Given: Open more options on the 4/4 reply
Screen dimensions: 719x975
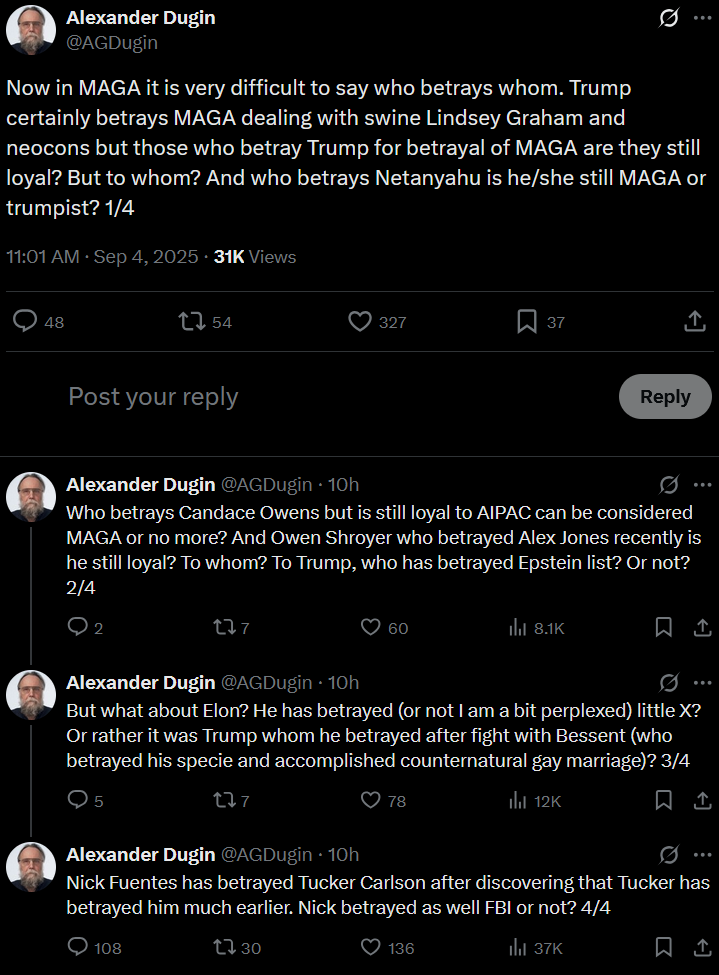Looking at the screenshot, I should 702,855.
